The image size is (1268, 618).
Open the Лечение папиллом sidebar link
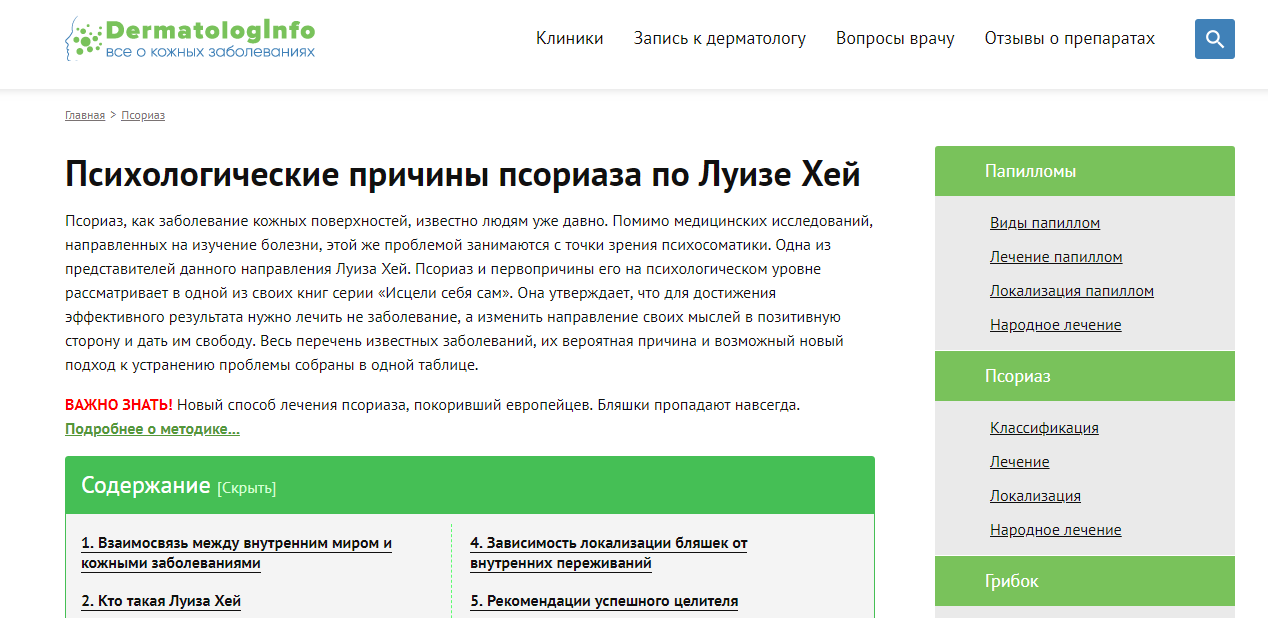[x=1056, y=257]
